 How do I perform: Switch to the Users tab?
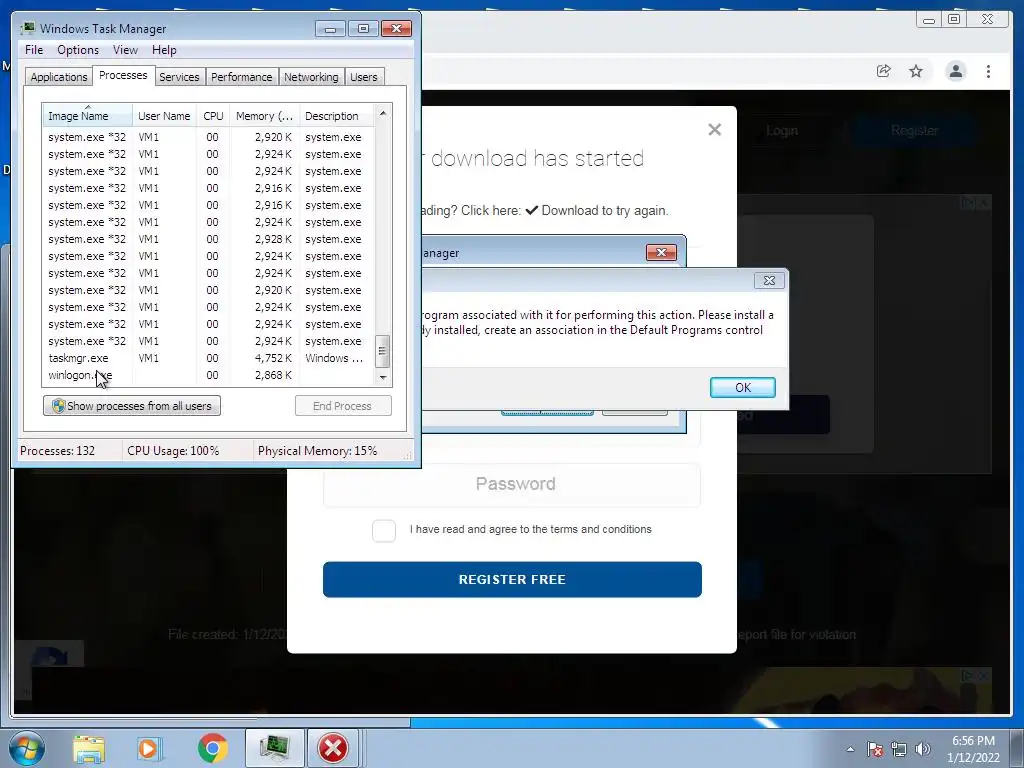[364, 77]
